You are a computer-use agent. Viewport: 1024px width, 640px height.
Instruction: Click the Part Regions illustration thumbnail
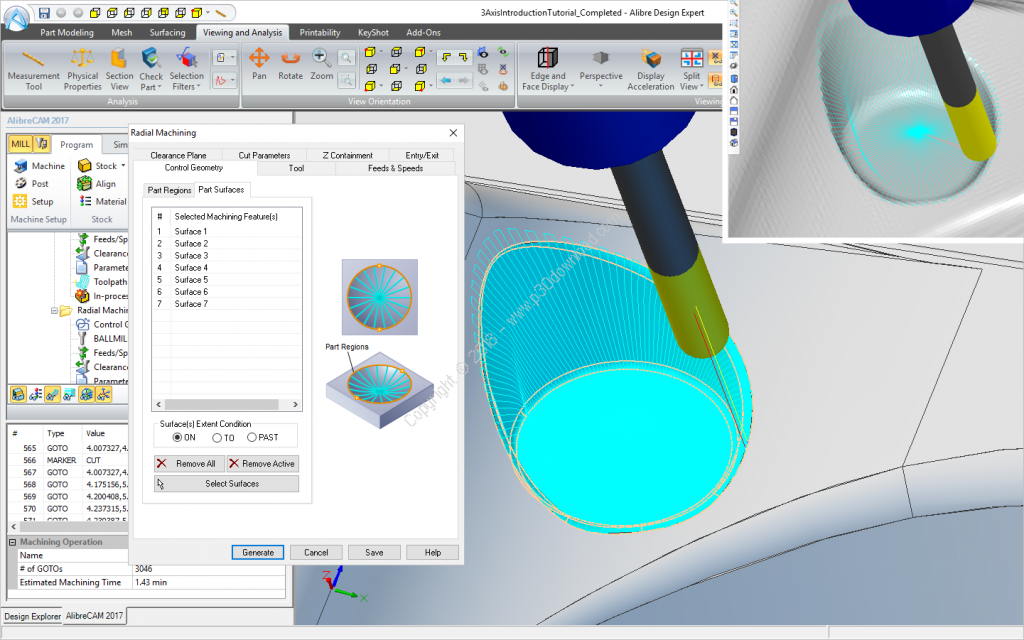point(379,390)
